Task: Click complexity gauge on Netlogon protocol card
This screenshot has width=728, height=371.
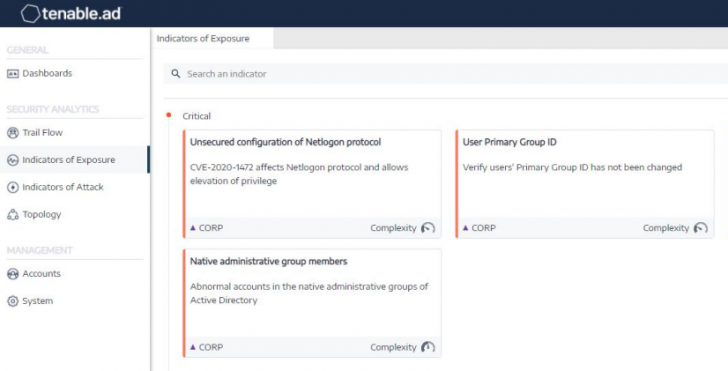Action: [x=428, y=228]
